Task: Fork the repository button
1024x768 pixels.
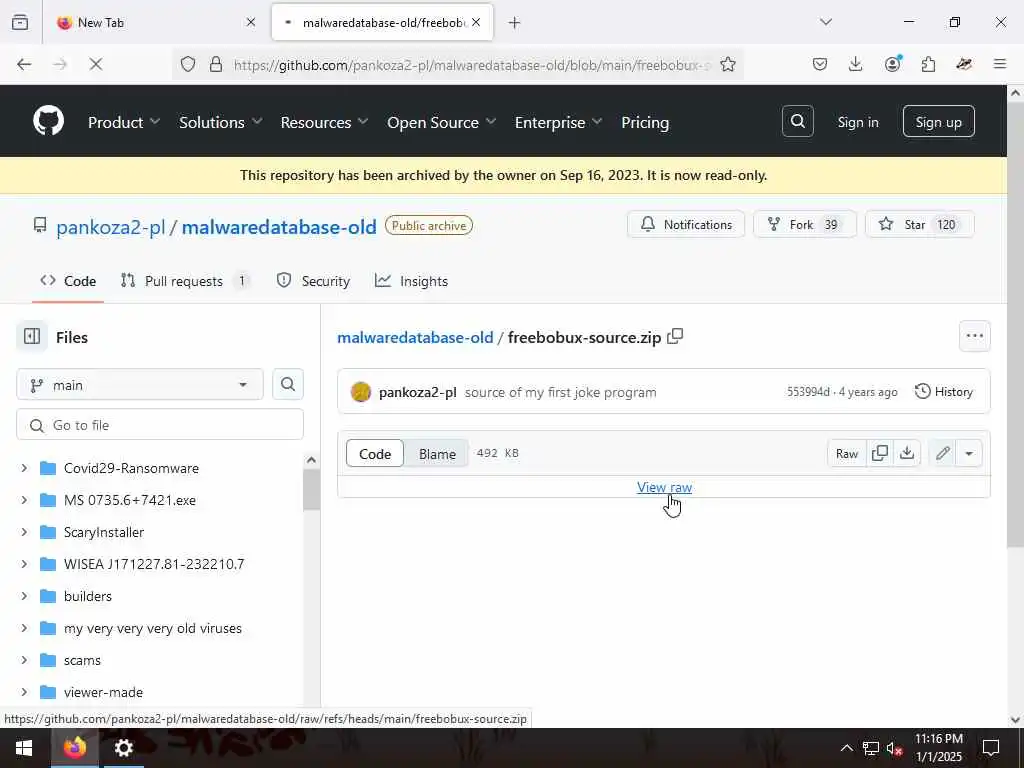Action: tap(805, 225)
